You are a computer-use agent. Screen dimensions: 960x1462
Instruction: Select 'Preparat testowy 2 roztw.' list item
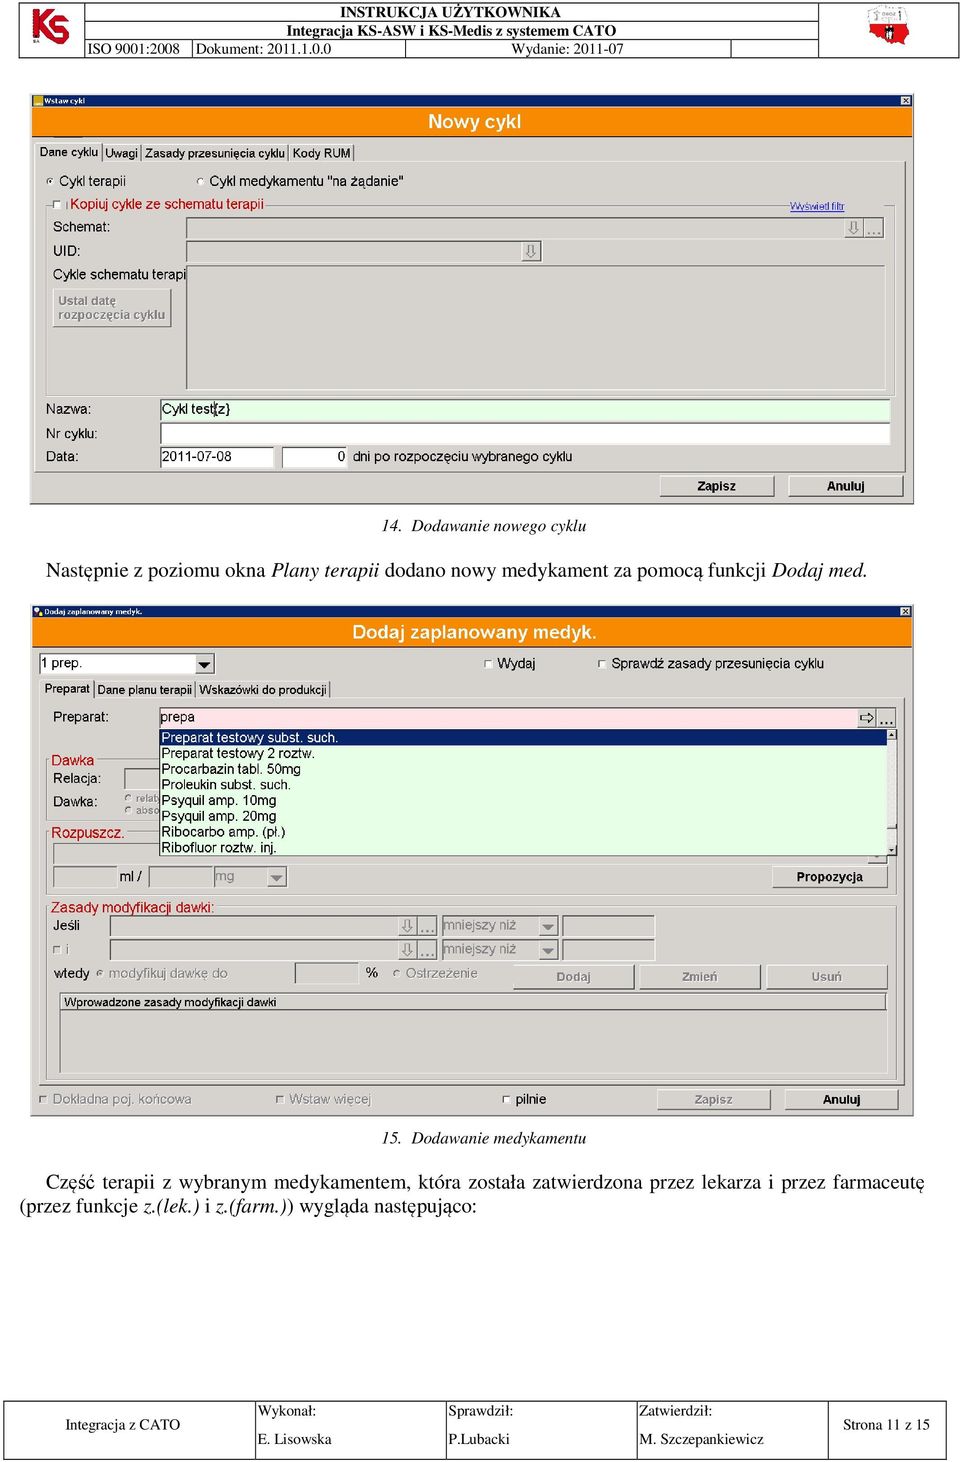(x=523, y=754)
